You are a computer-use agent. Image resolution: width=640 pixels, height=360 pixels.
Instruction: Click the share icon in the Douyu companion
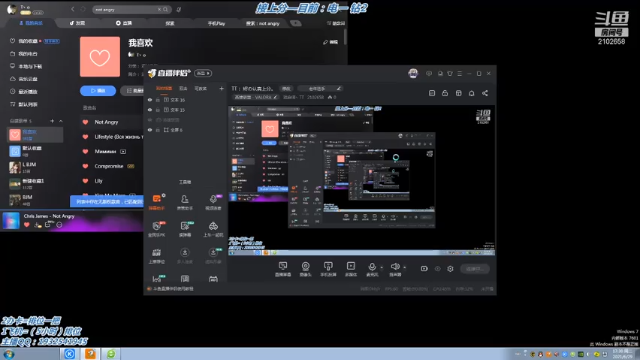tap(485, 93)
